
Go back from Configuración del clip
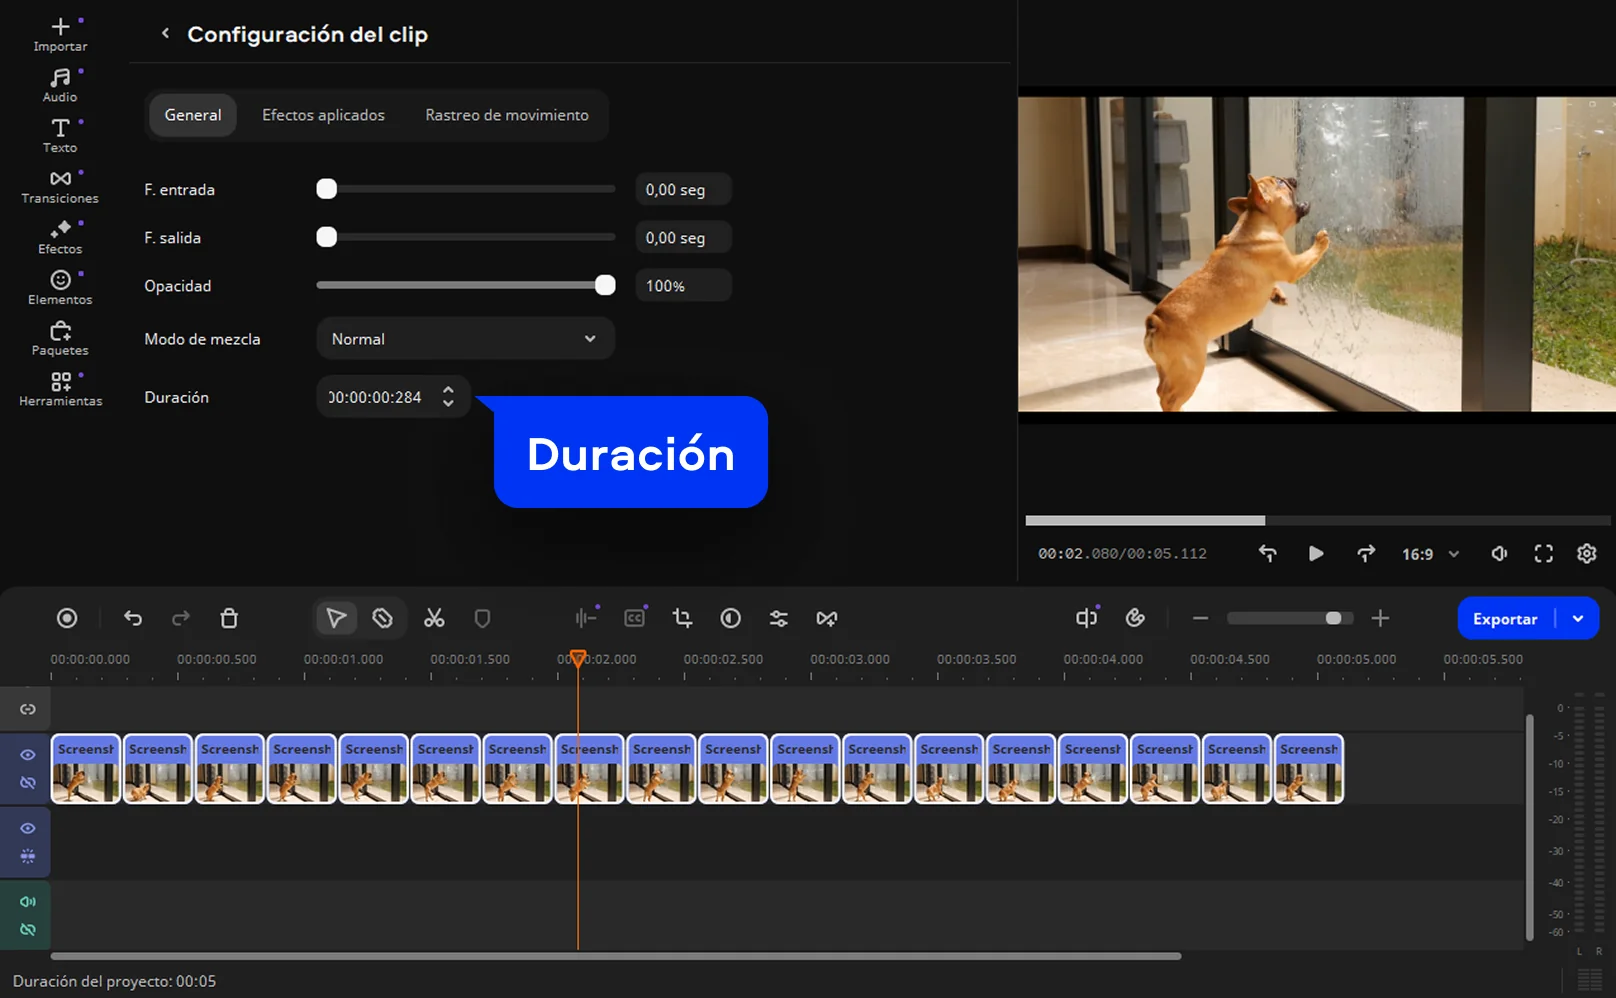165,34
